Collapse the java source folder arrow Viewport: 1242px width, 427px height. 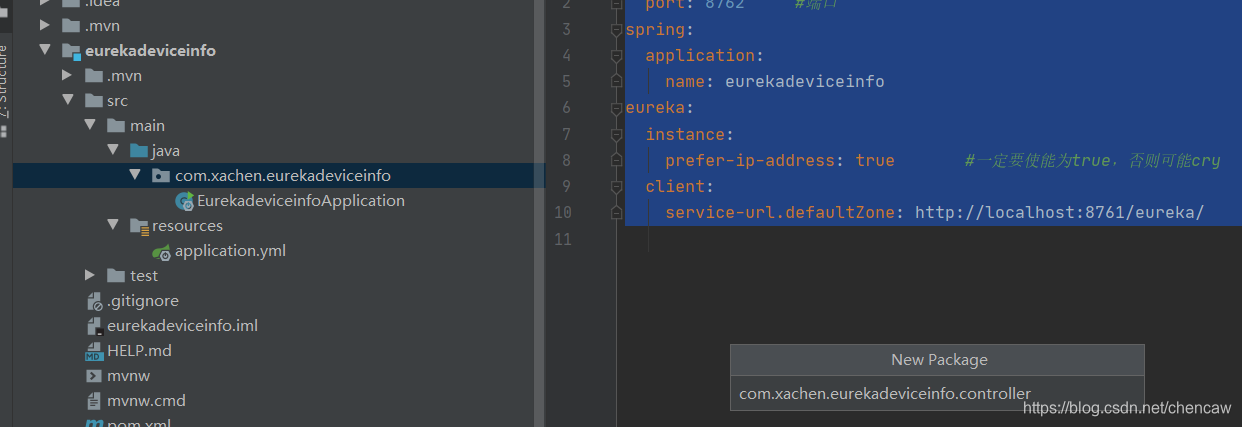[112, 150]
